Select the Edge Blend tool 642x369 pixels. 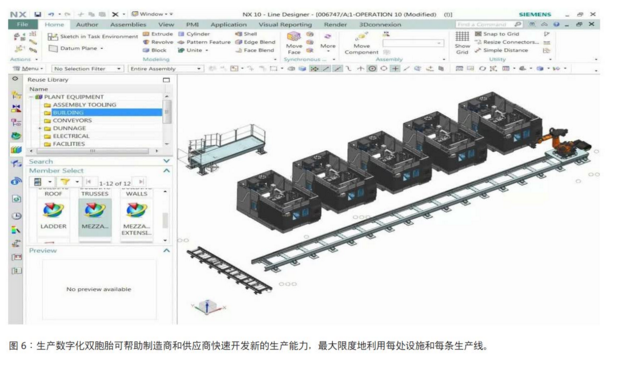(255, 42)
